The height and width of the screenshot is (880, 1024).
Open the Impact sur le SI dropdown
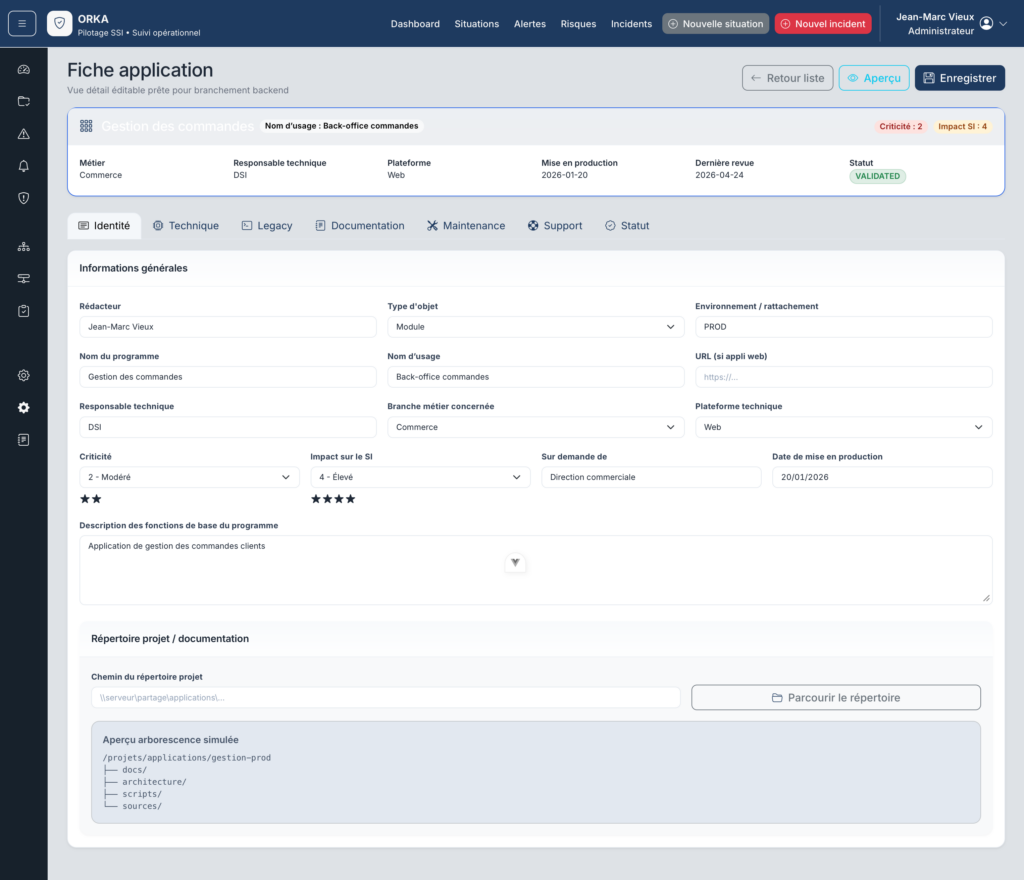(x=421, y=477)
